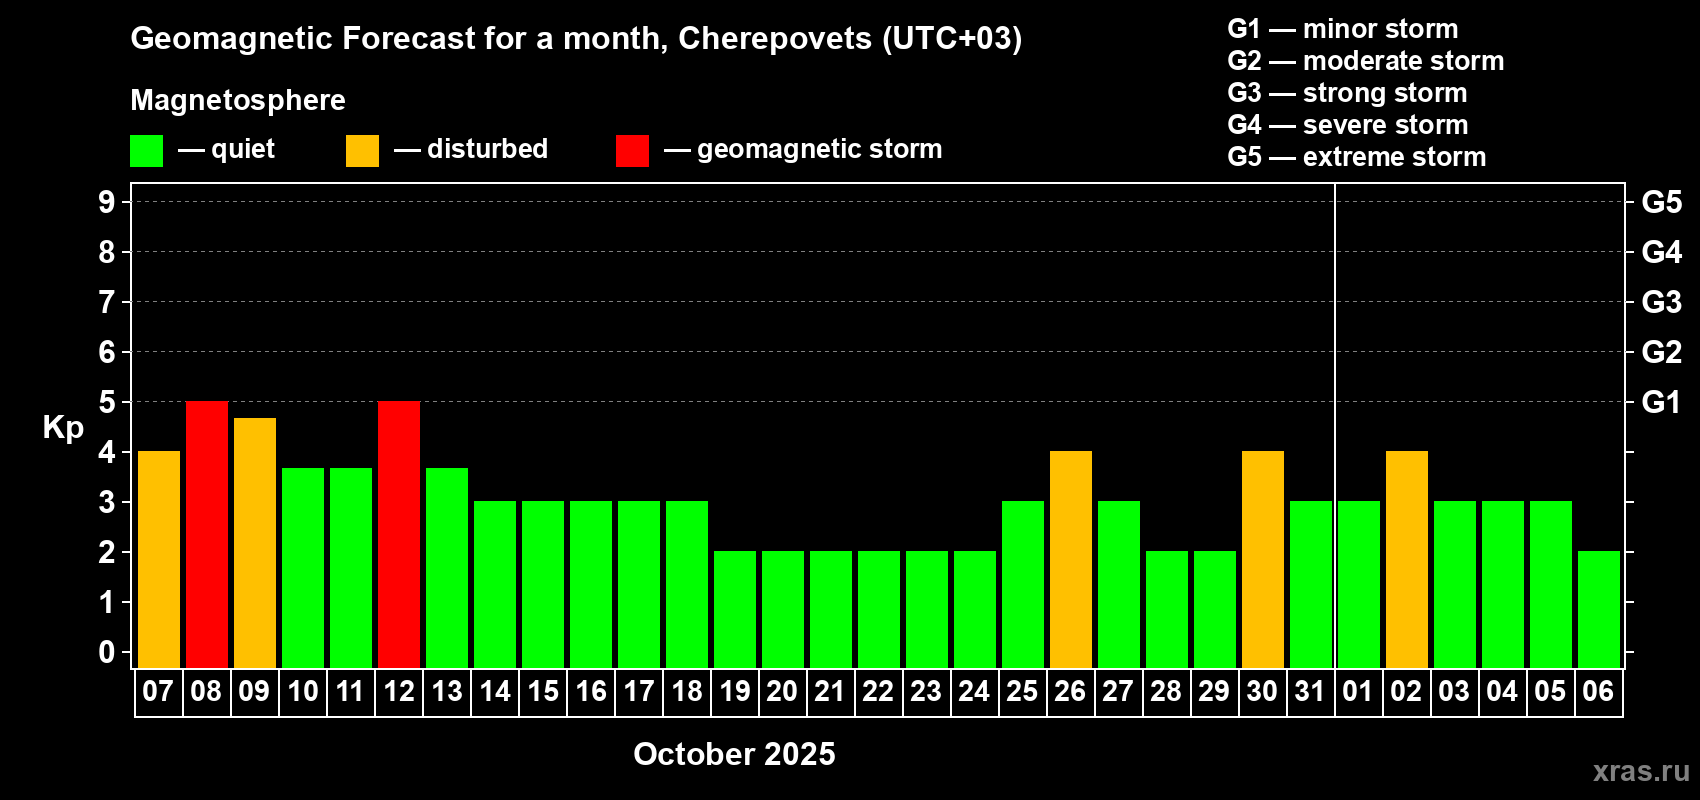Screen dimensions: 1700x800
Task: Click the red geomagnetic storm legend swatch
Action: (633, 151)
